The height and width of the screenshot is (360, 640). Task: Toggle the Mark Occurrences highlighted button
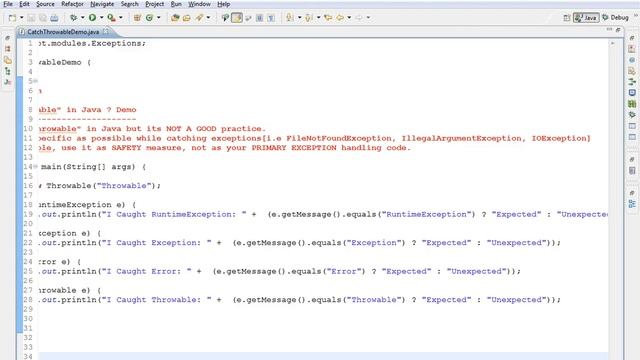[237, 18]
